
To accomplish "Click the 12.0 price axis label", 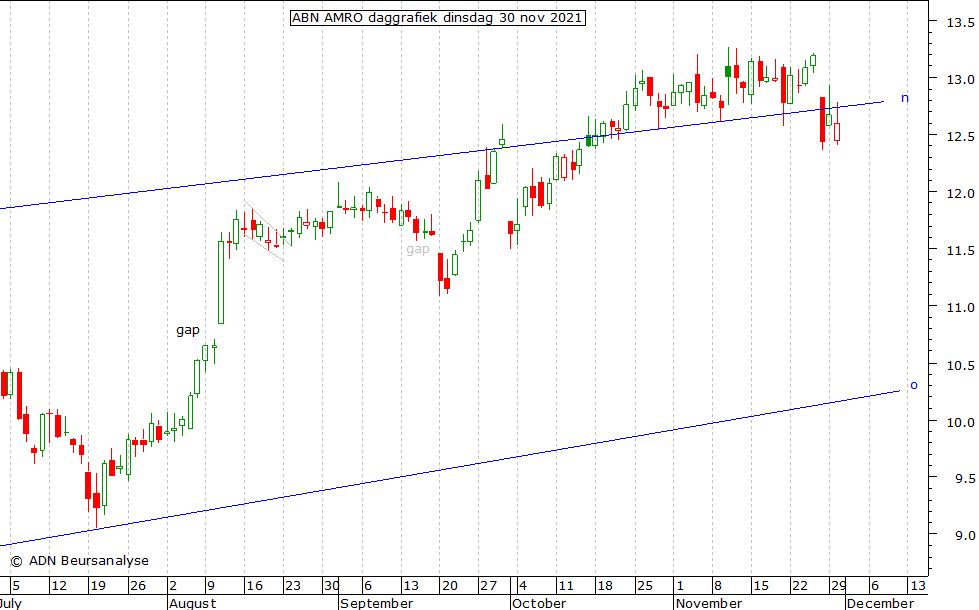I will (960, 194).
